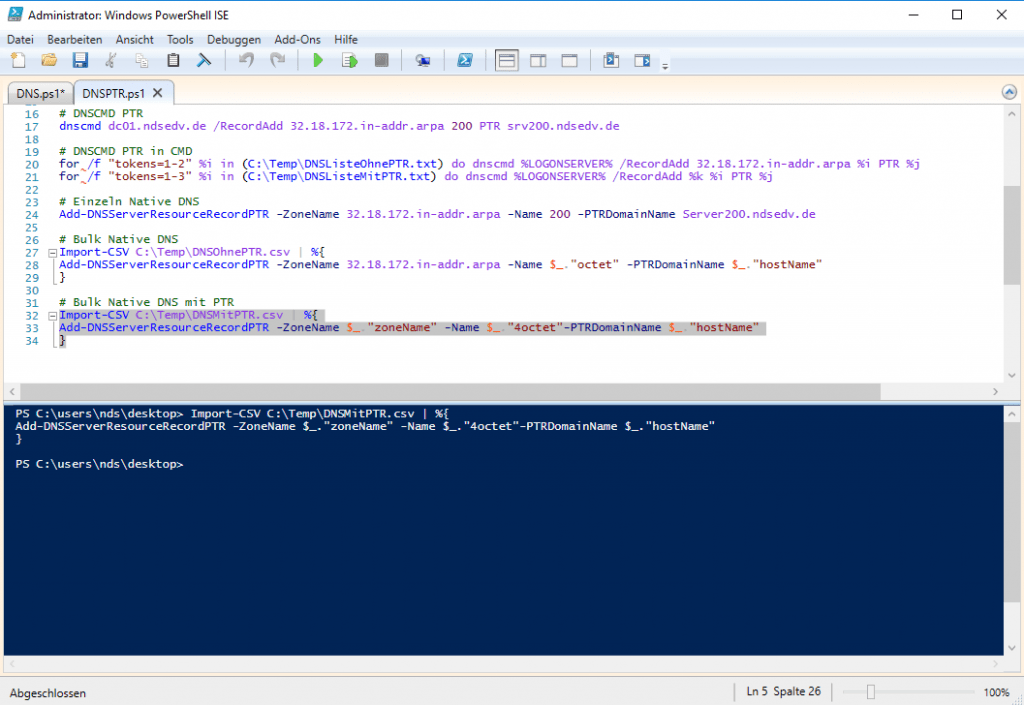
Task: Collapse the editor via the top-right chevron
Action: click(1009, 89)
